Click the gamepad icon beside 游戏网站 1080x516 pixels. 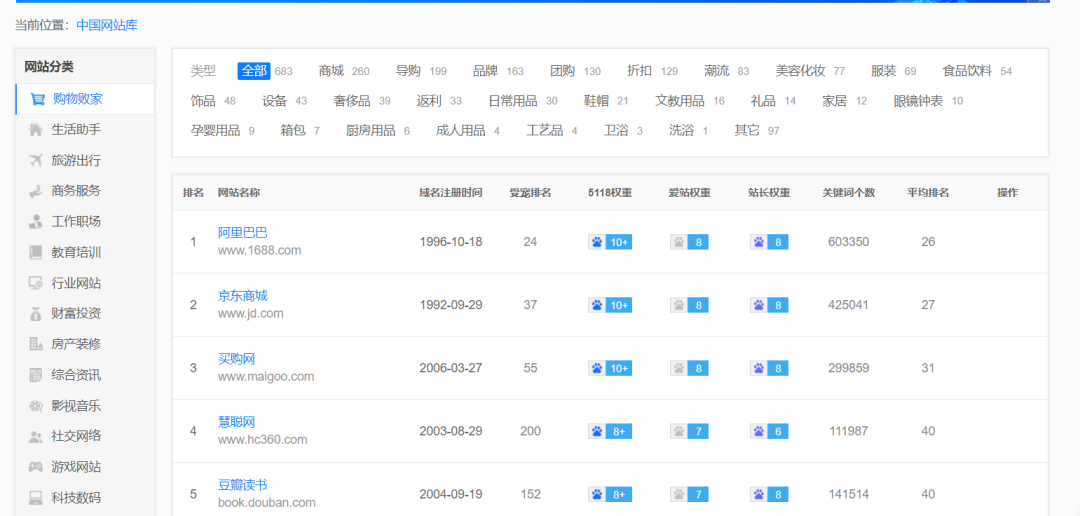pos(36,467)
